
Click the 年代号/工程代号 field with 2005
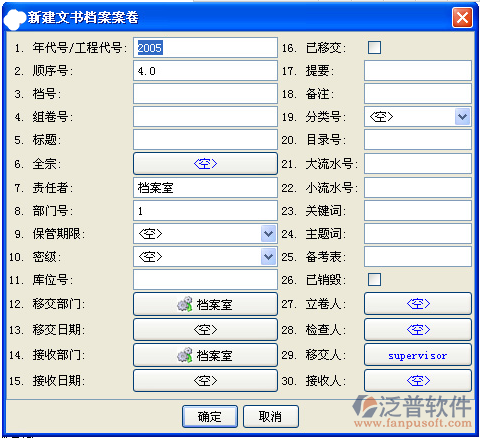click(205, 48)
